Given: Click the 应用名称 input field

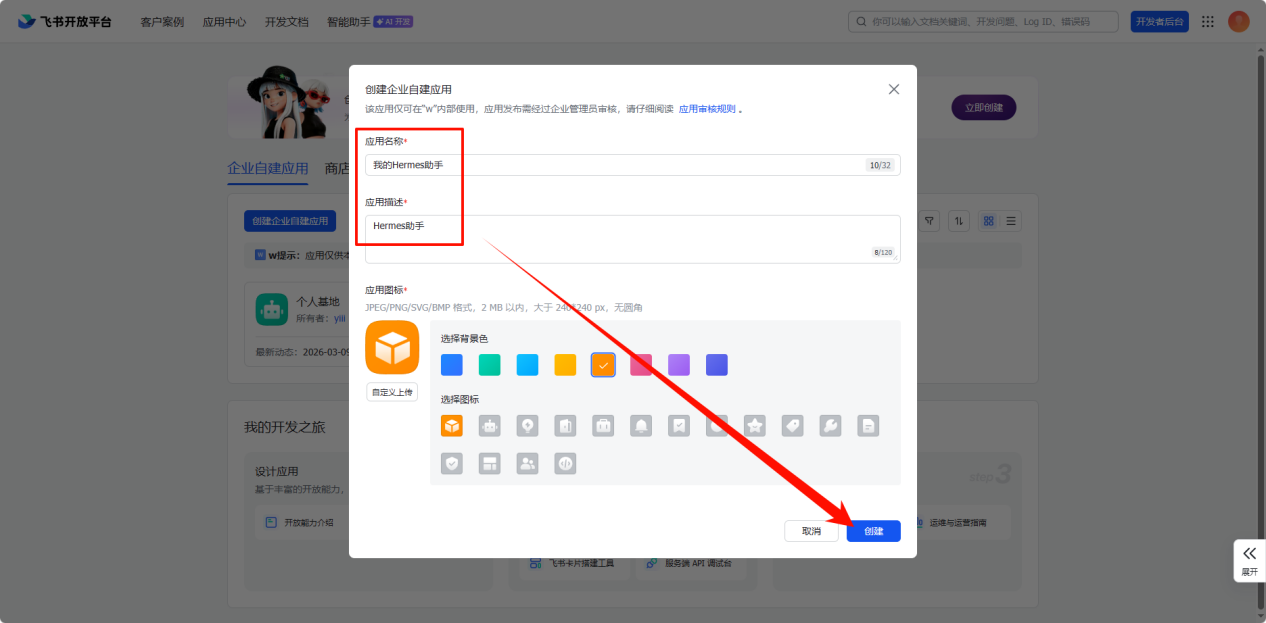Looking at the screenshot, I should (632, 165).
